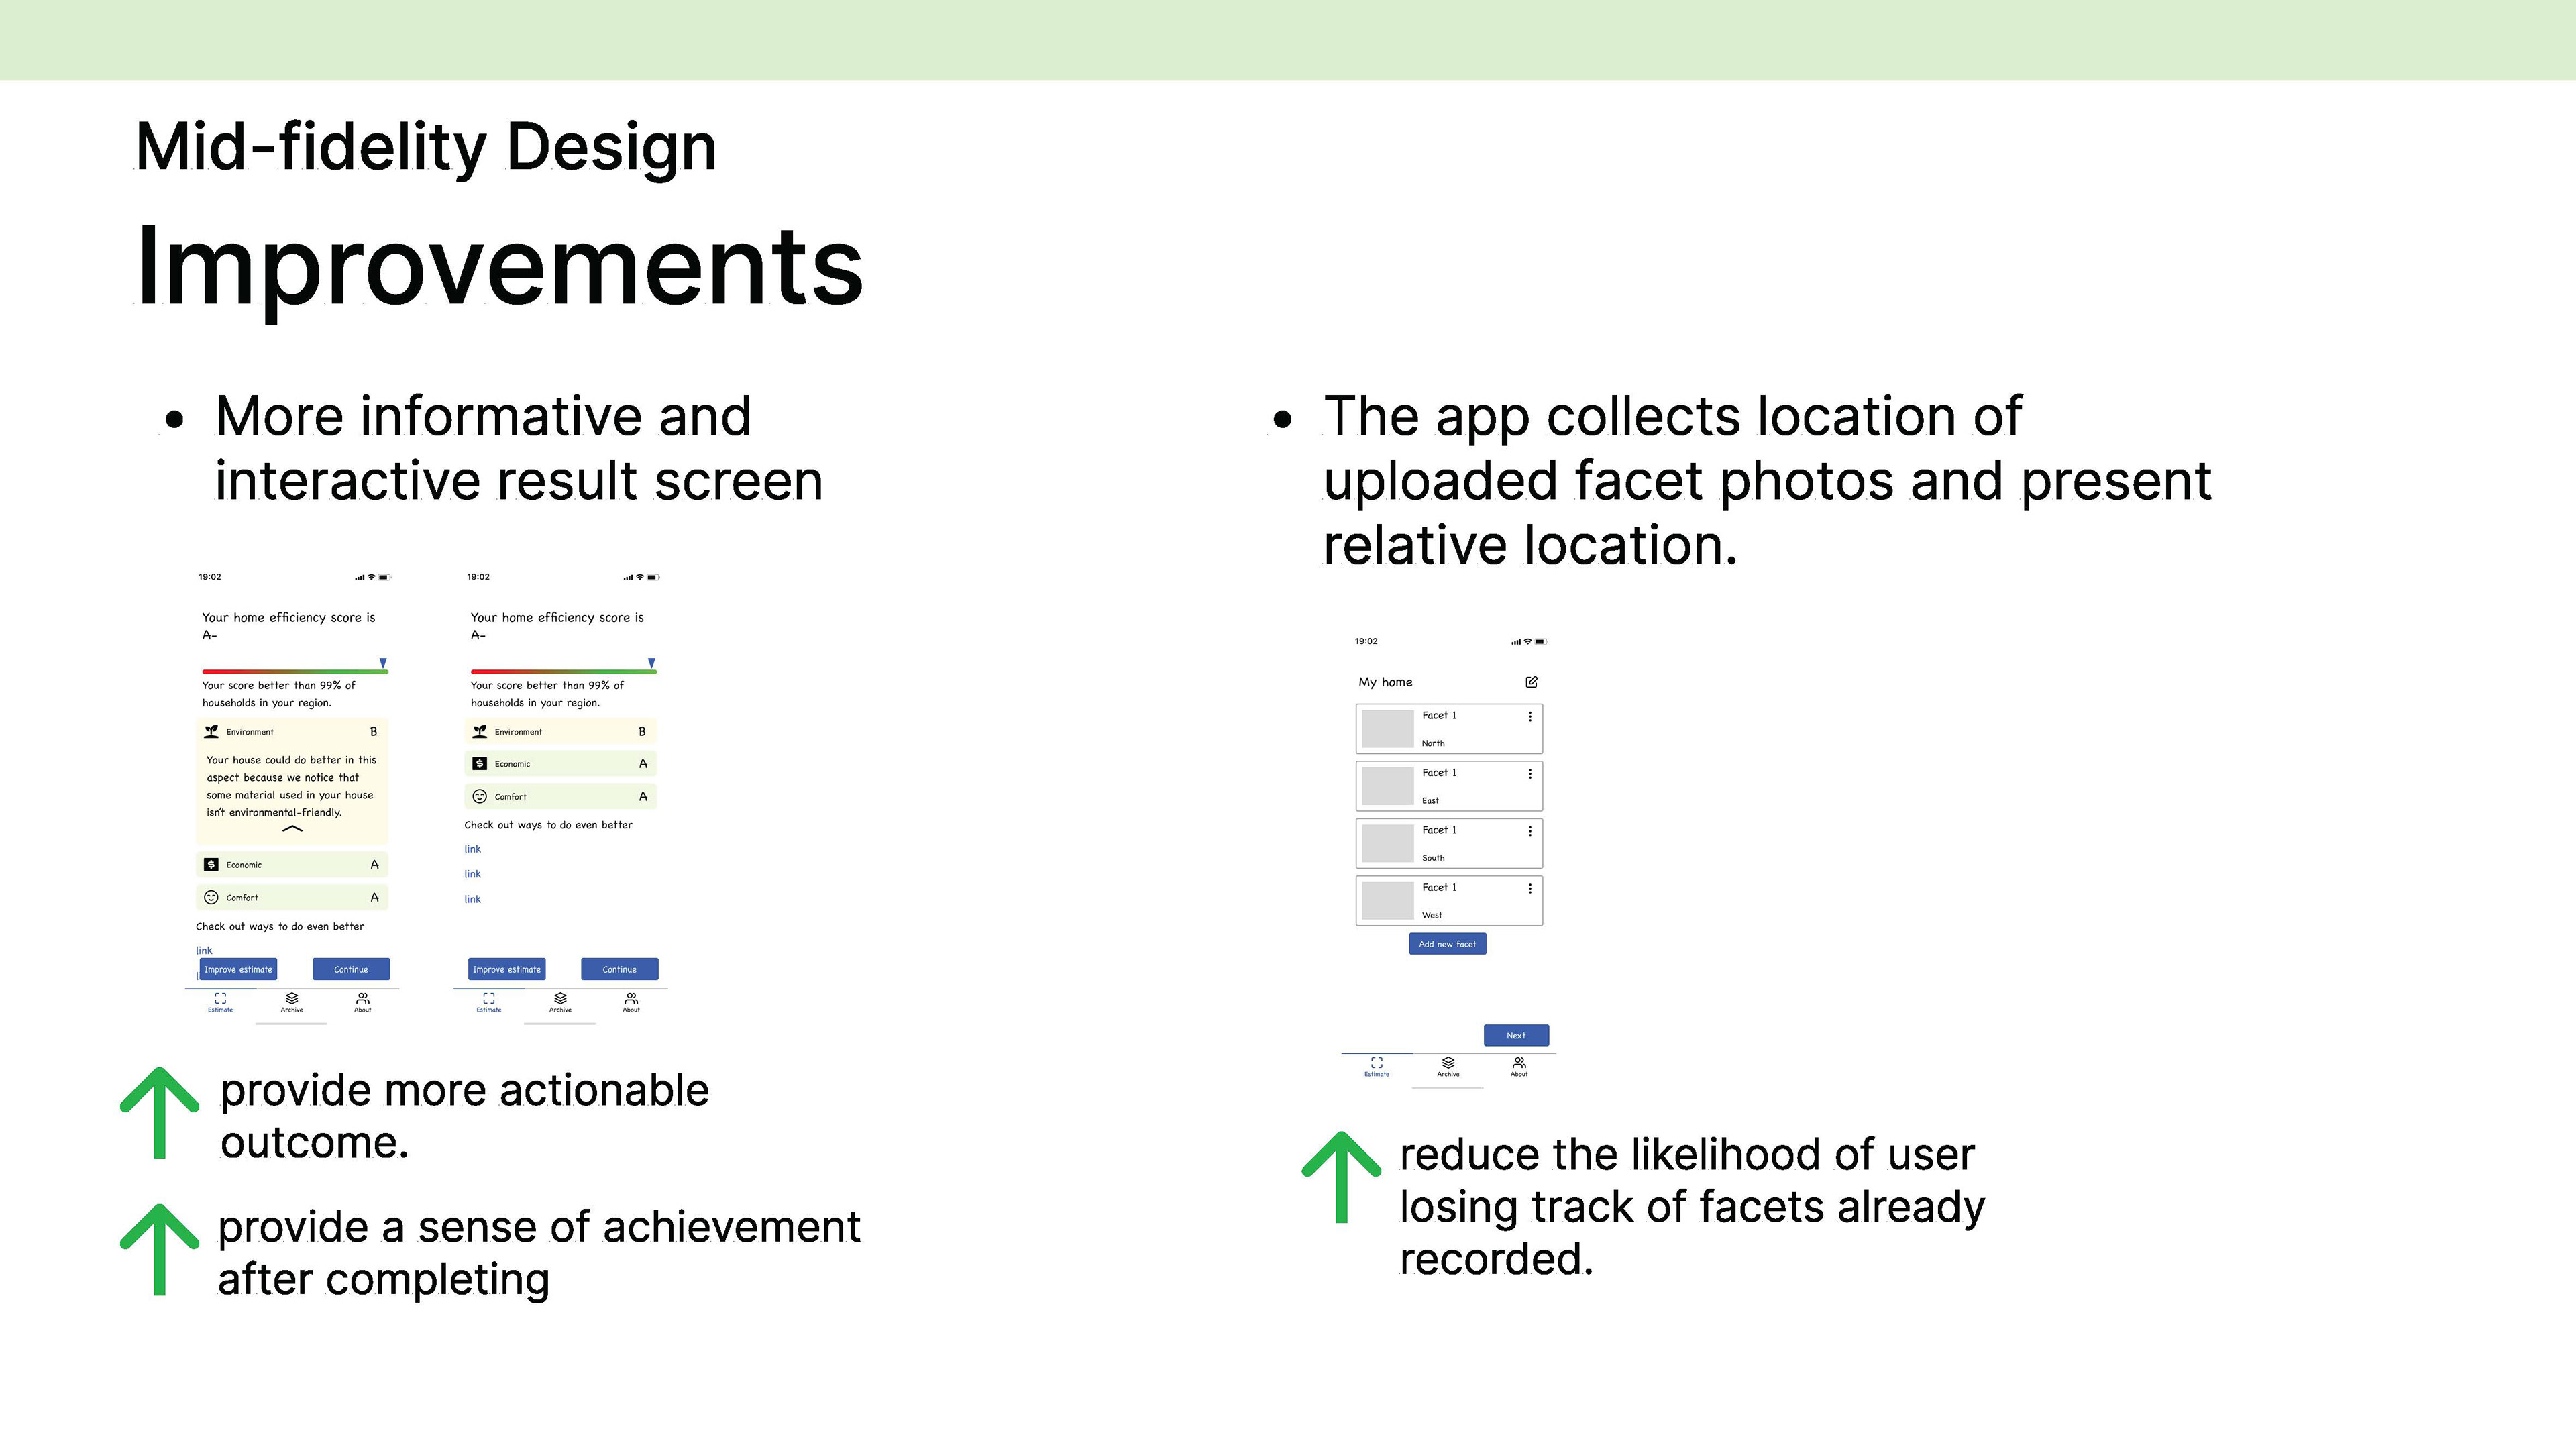Screen dimensions: 2576x1449
Task: Click battery icon in My home status bar
Action: click(1541, 642)
